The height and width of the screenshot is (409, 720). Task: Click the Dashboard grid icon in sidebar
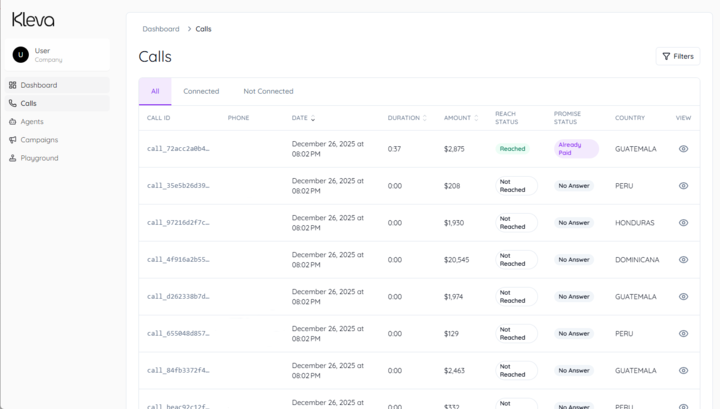coord(13,85)
